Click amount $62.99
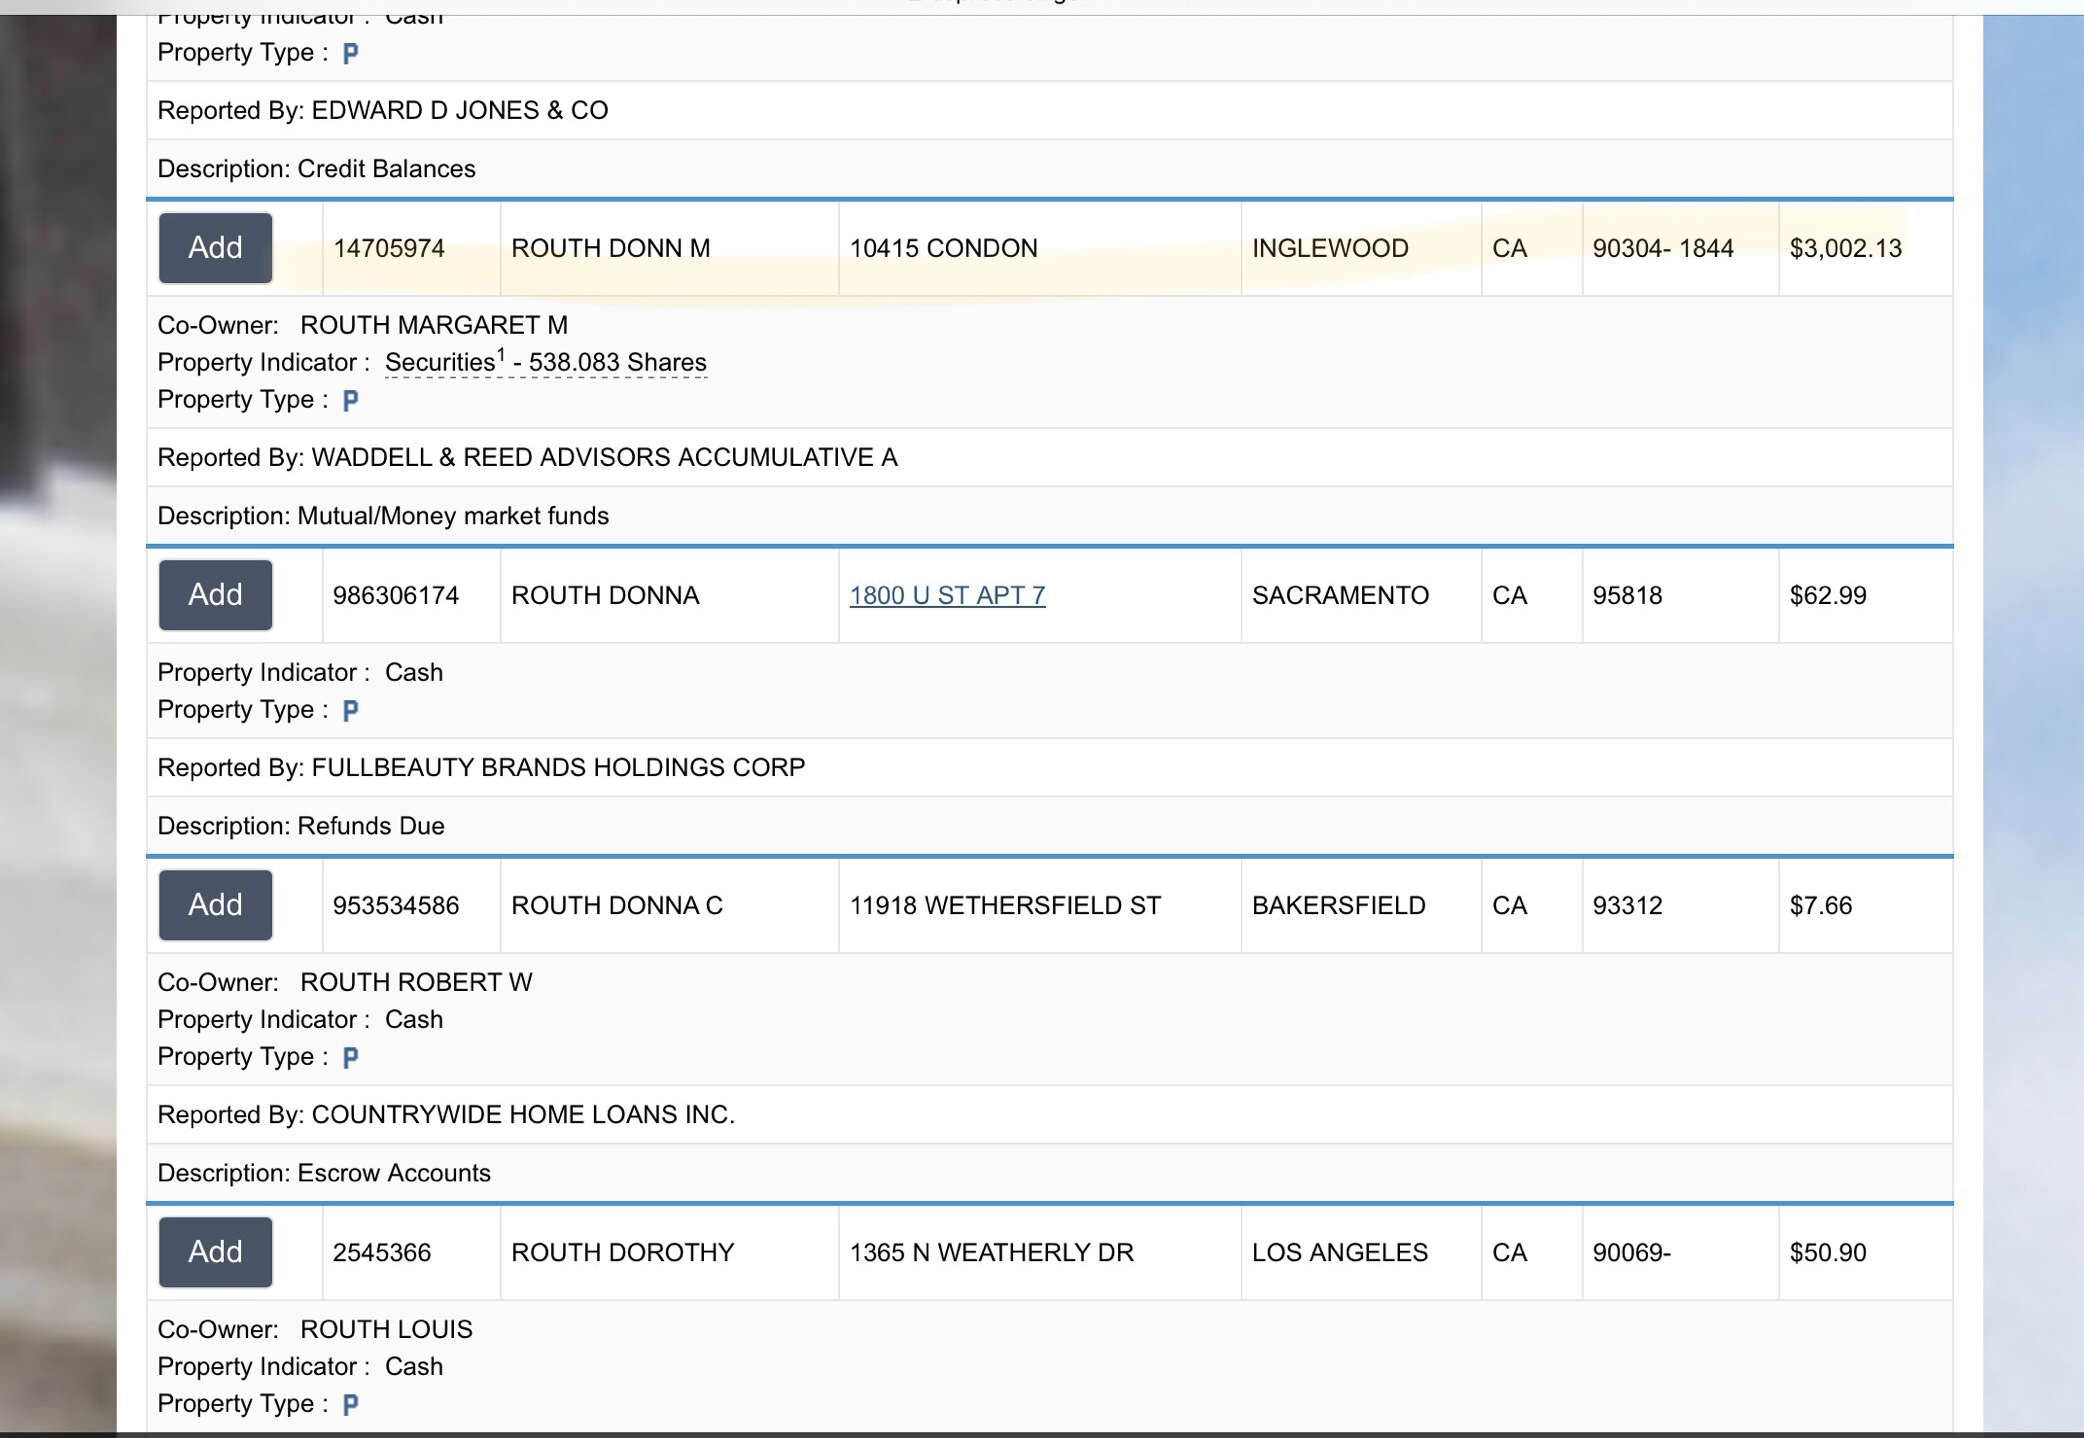This screenshot has width=2084, height=1438. 1827,595
